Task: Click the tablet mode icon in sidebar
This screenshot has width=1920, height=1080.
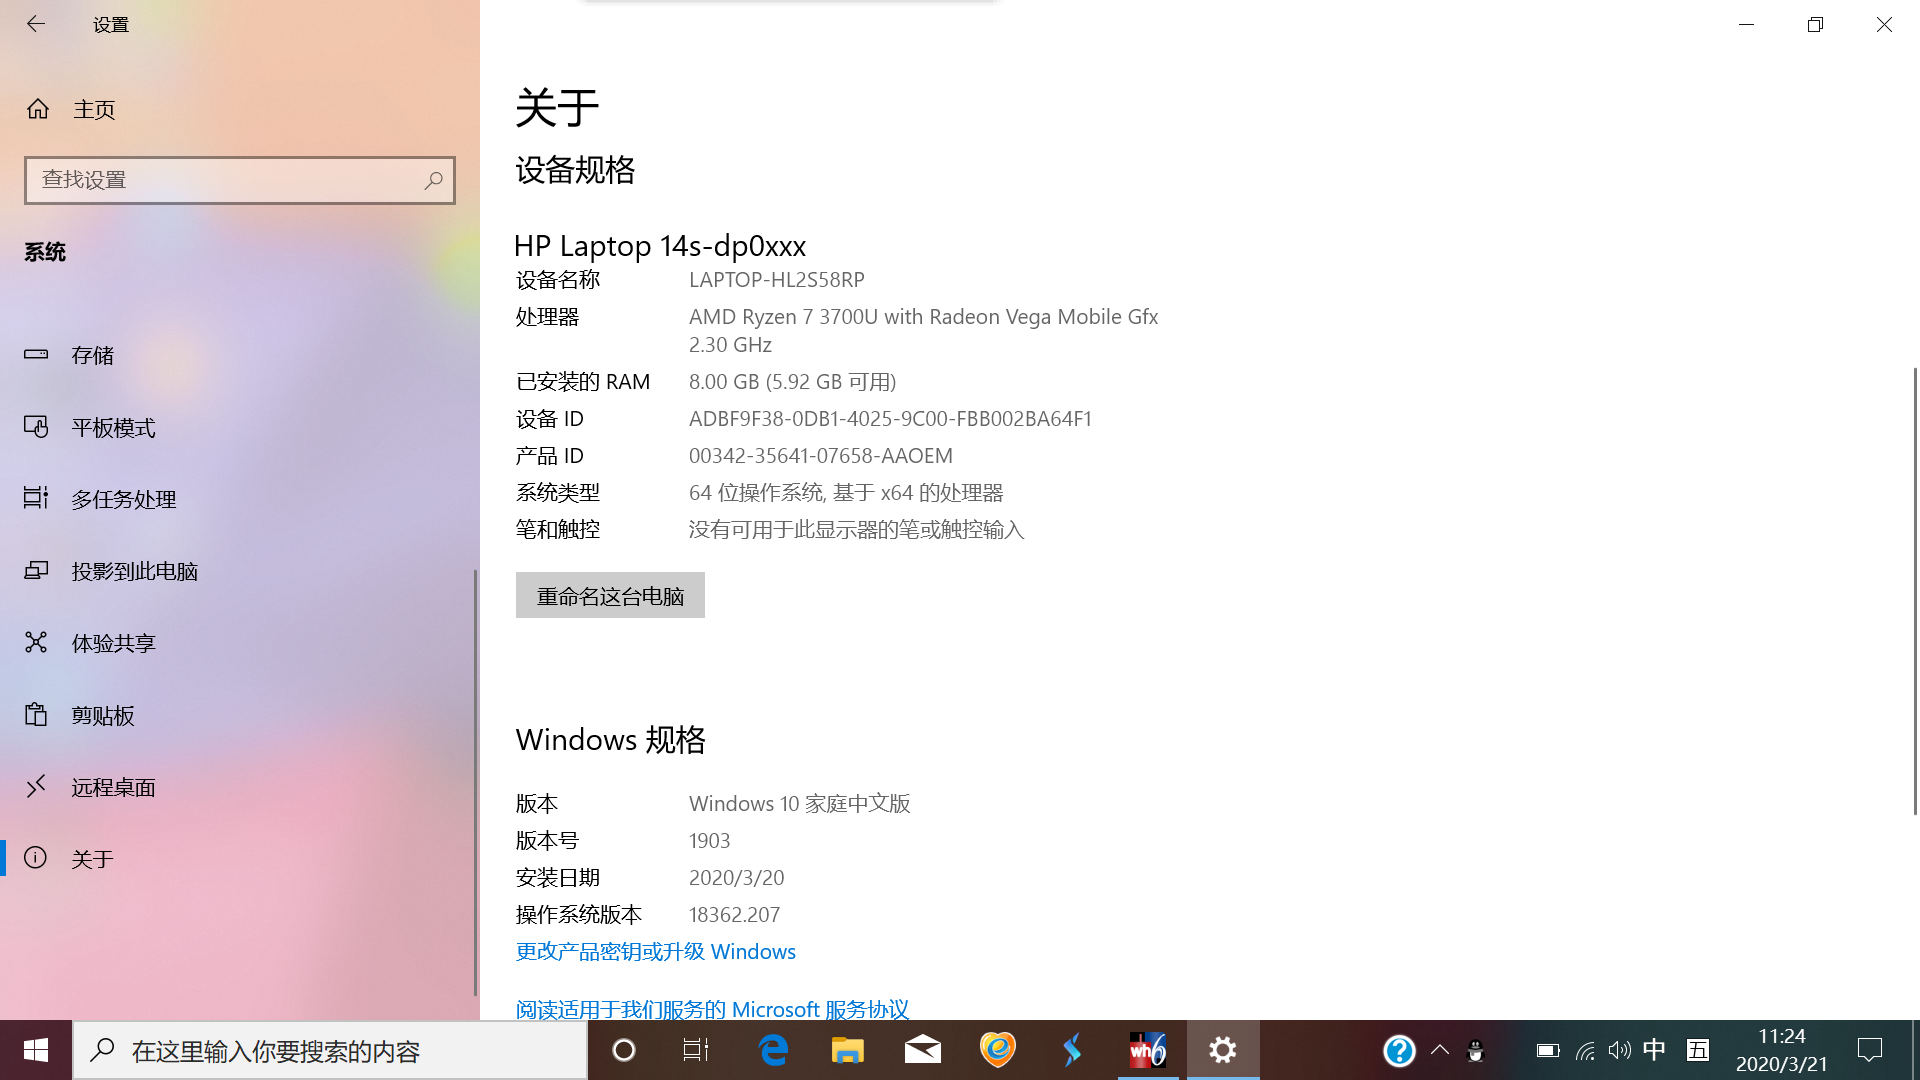Action: pyautogui.click(x=36, y=427)
